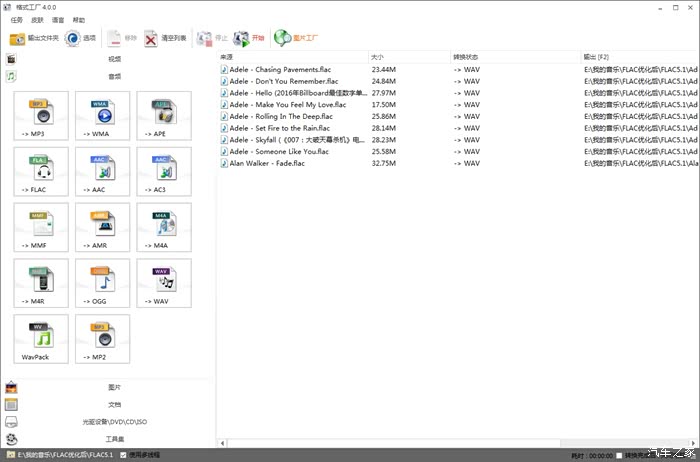Screen dimensions: 700x462
Task: Toggle the after-conversion checkbox in status bar
Action: pos(620,455)
